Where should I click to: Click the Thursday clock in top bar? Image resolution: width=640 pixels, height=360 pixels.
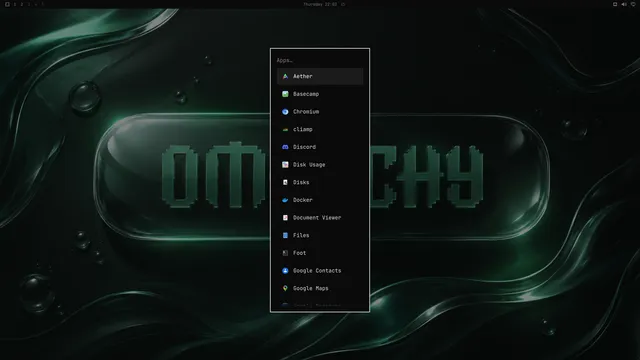[x=320, y=4]
